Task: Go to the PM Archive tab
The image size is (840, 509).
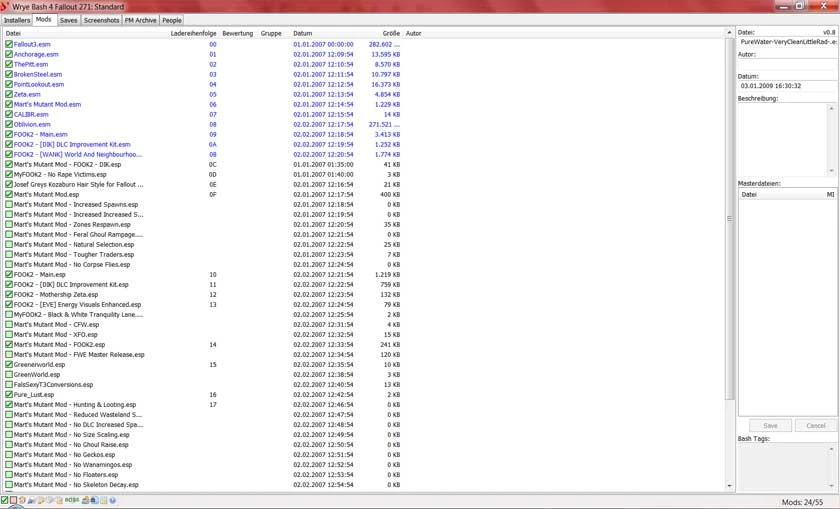Action: (140, 20)
